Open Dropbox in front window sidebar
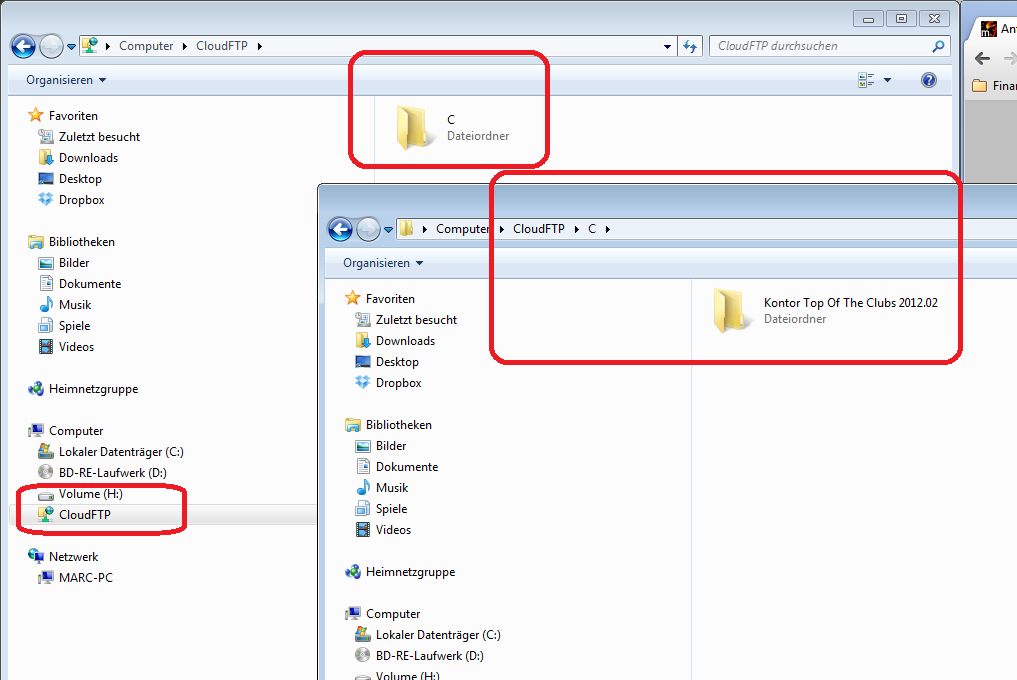This screenshot has height=680, width=1017. point(389,383)
